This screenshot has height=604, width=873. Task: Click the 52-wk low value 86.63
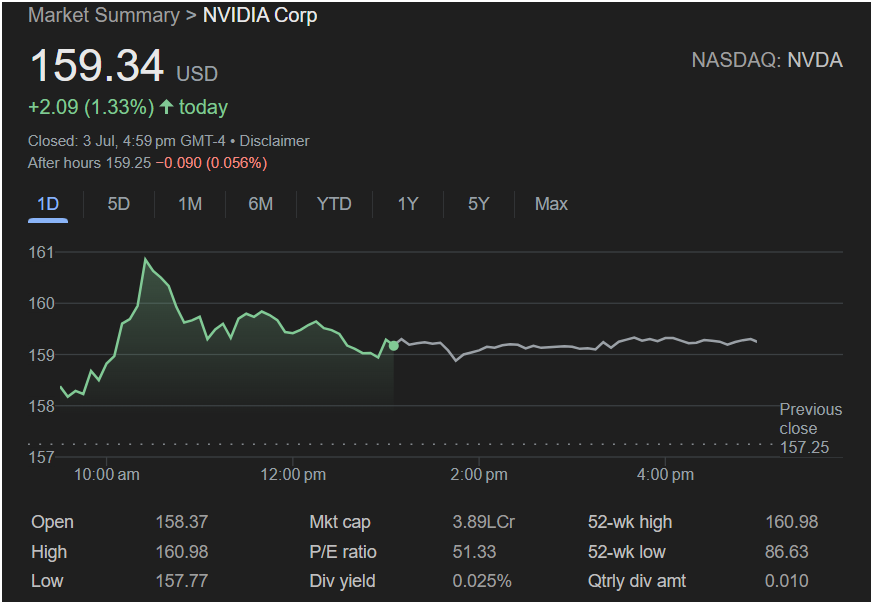point(786,552)
